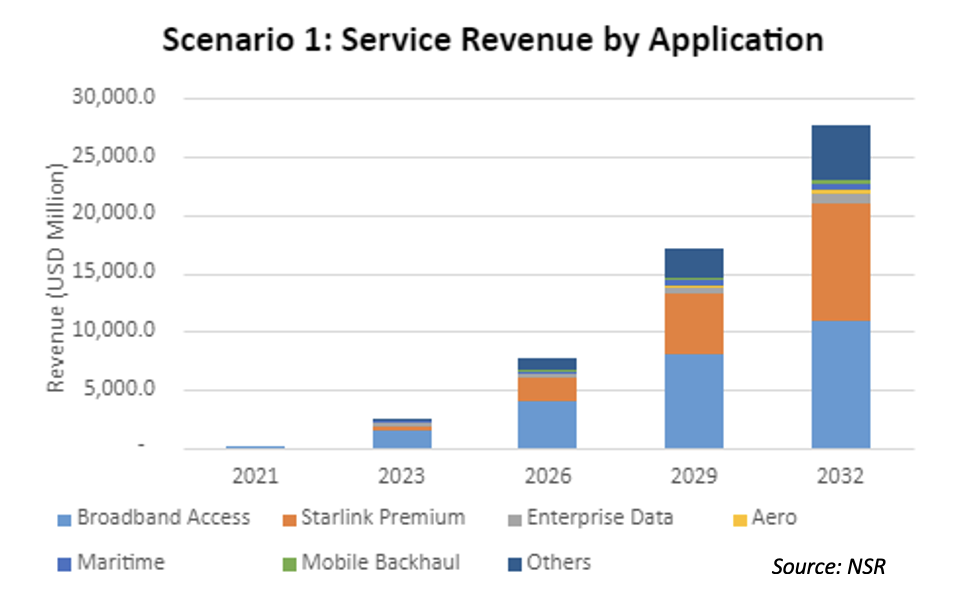The height and width of the screenshot is (614, 962).
Task: Select the 'Mobile Backhaul' legend label
Action: coord(380,562)
